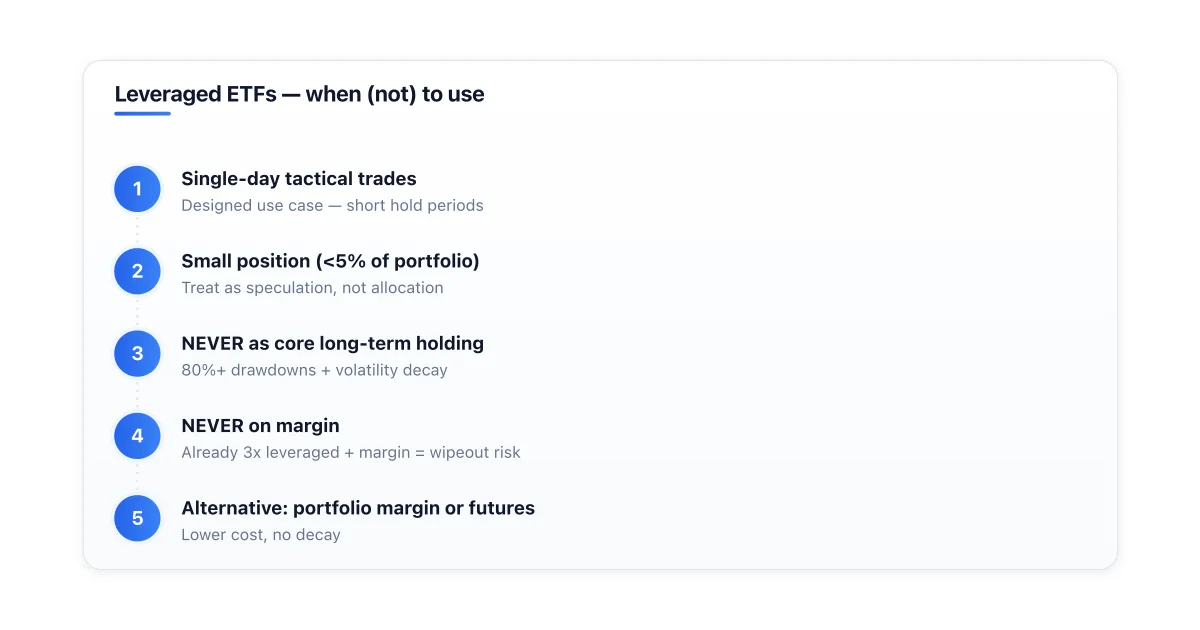Select the step 5 circle badge

(138, 518)
